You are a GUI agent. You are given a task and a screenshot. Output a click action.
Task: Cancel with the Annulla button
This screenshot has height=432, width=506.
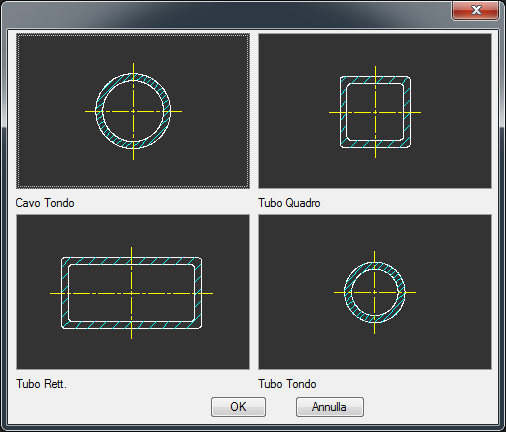pos(330,407)
